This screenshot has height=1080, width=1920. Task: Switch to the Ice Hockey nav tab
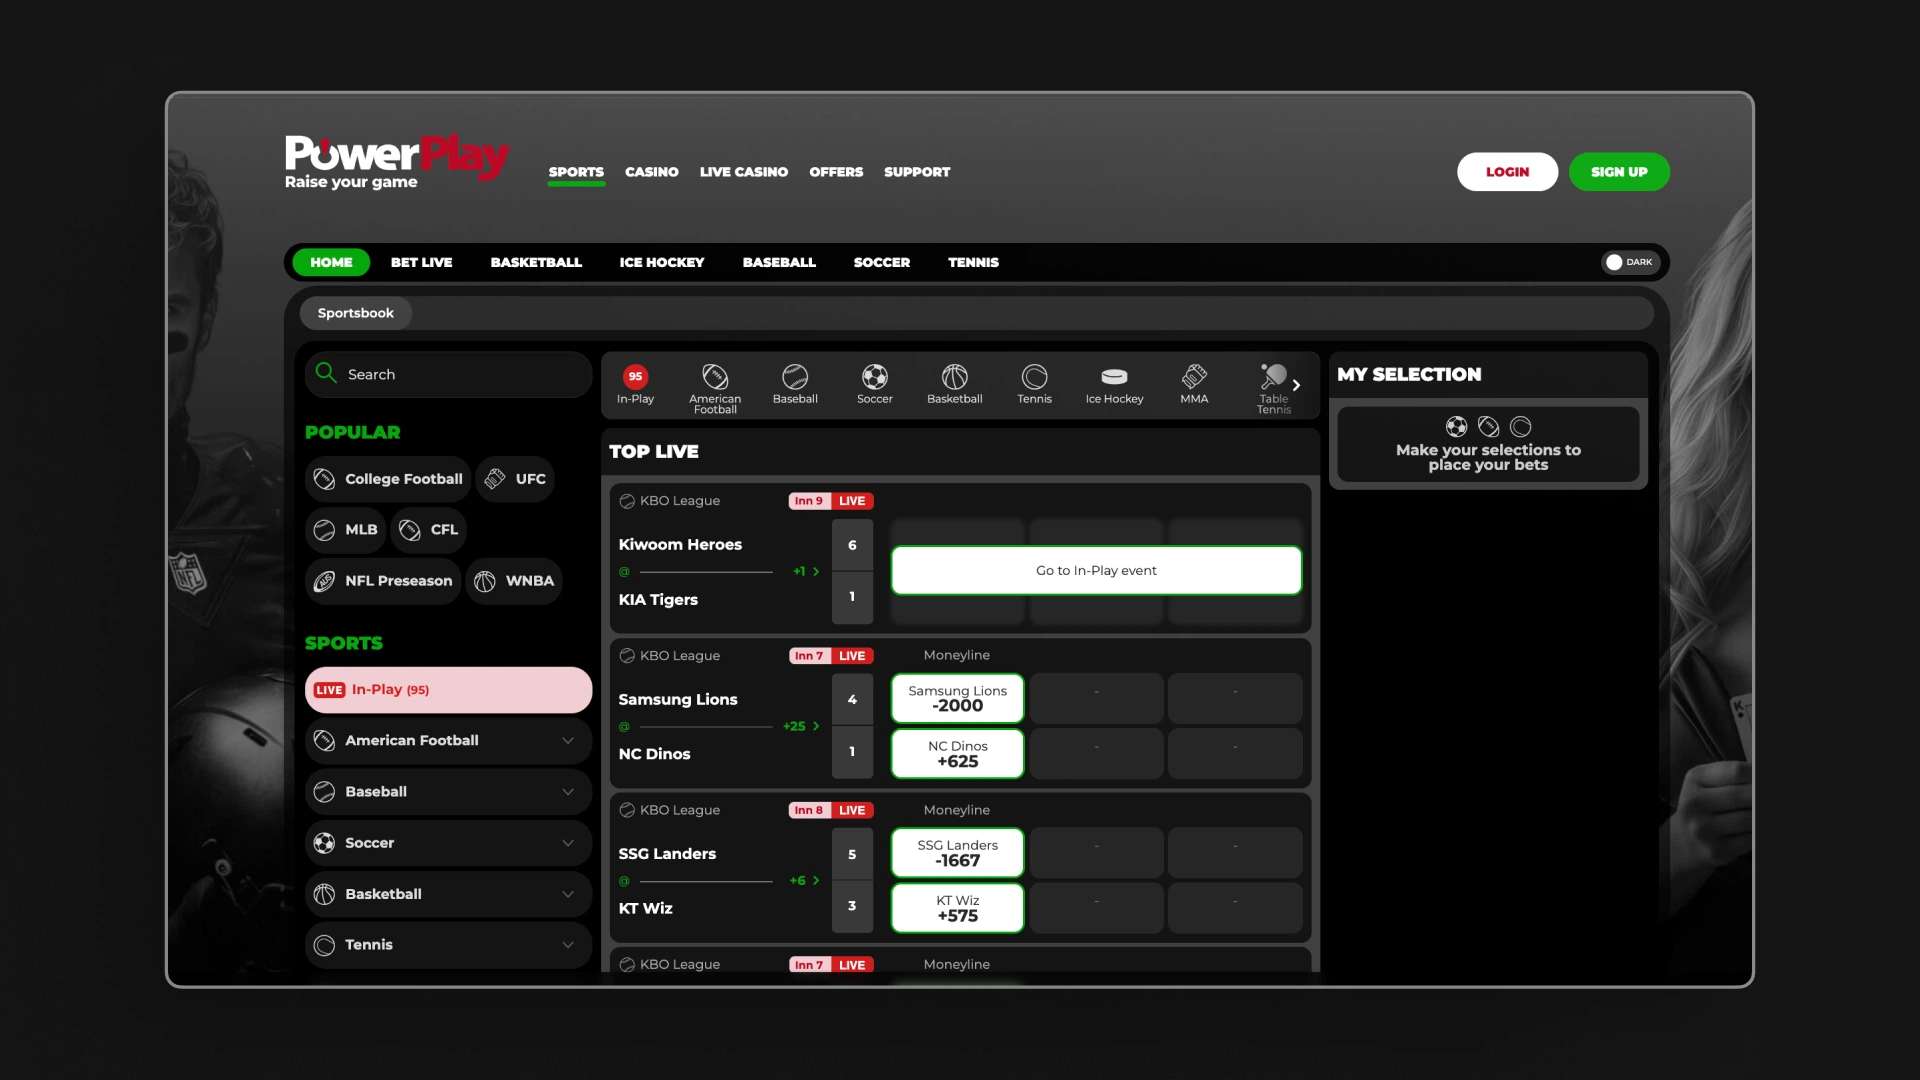pyautogui.click(x=662, y=262)
